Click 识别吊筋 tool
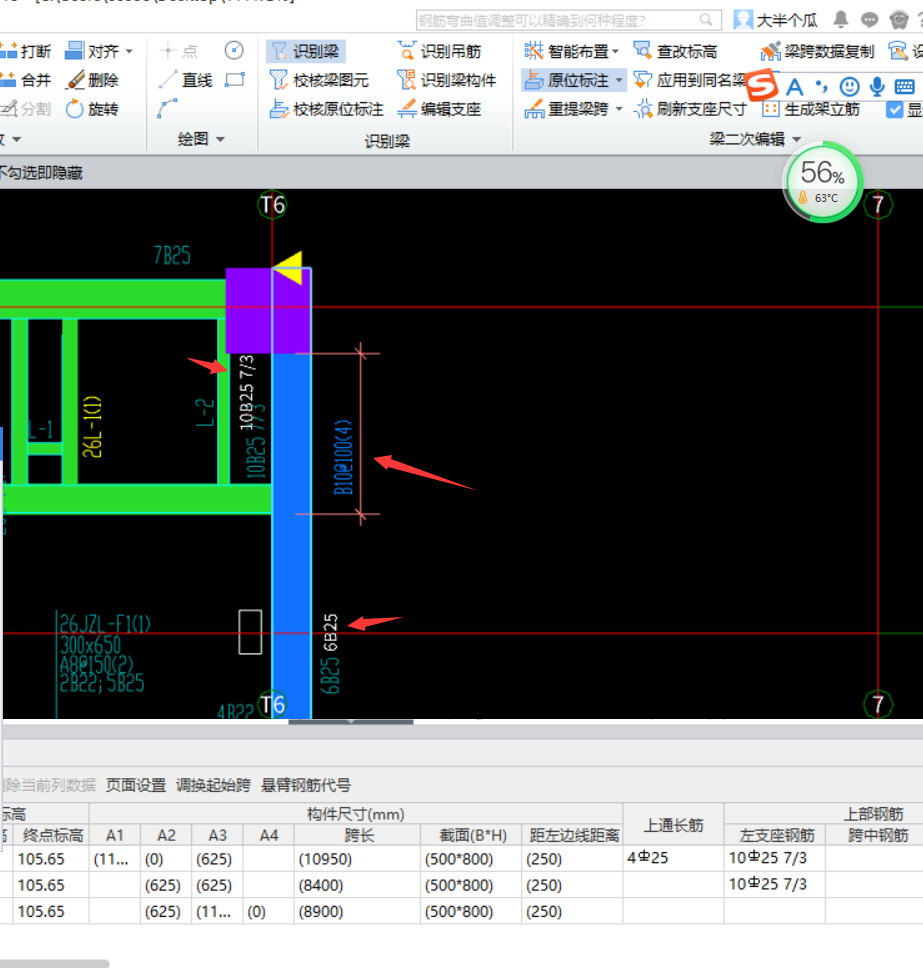 440,51
